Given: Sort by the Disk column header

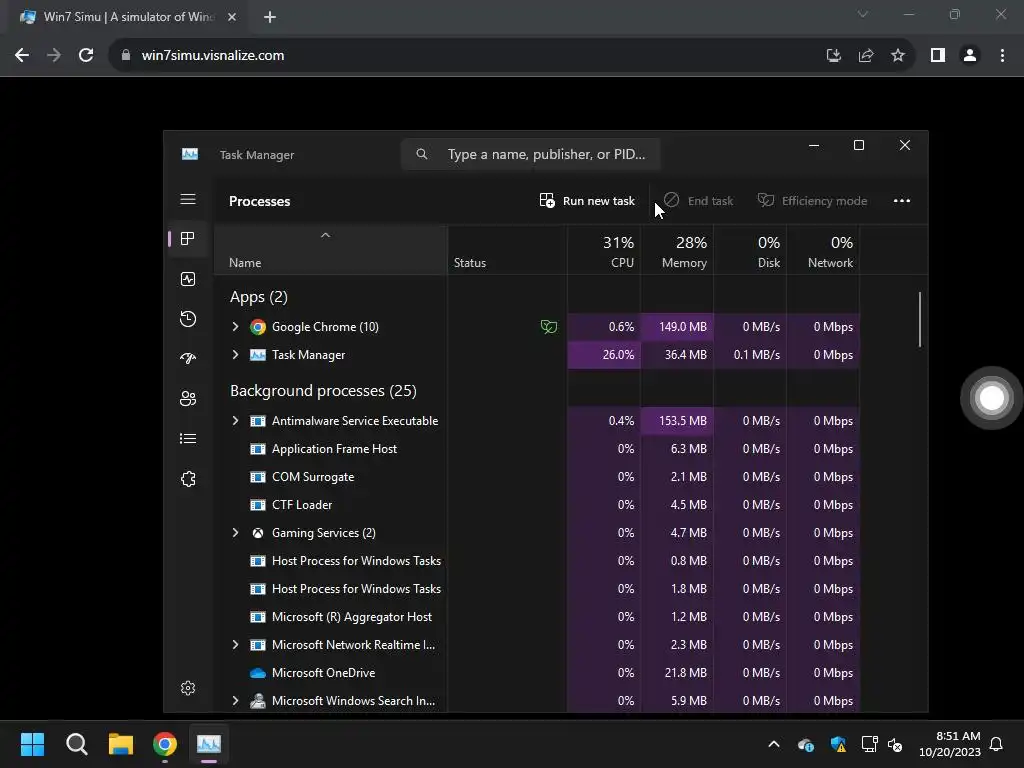Looking at the screenshot, I should [x=750, y=250].
